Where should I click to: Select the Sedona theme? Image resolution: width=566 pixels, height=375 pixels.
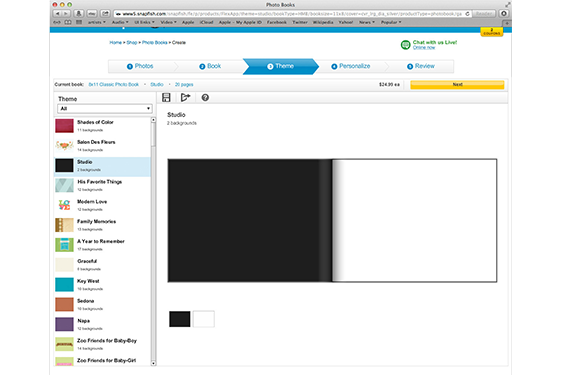coord(103,305)
